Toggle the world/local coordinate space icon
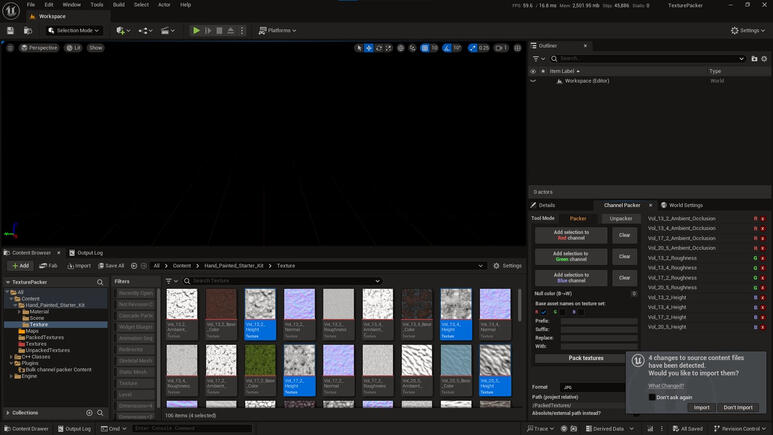 pos(401,48)
